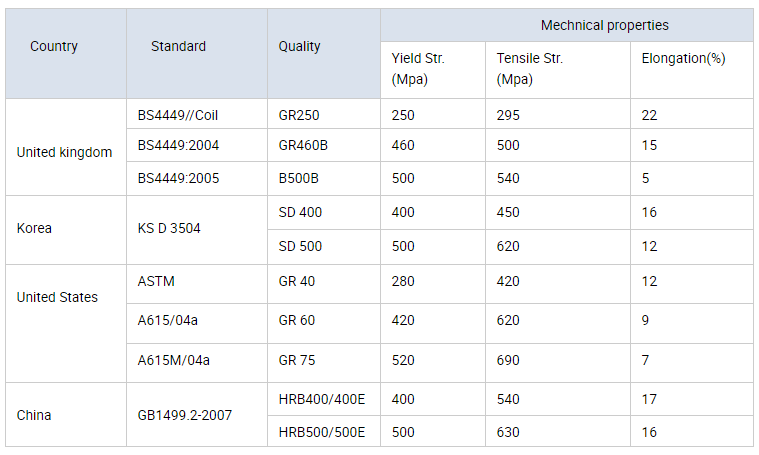Click the SD 500 quality cell
The height and width of the screenshot is (455, 759).
pyautogui.click(x=324, y=247)
